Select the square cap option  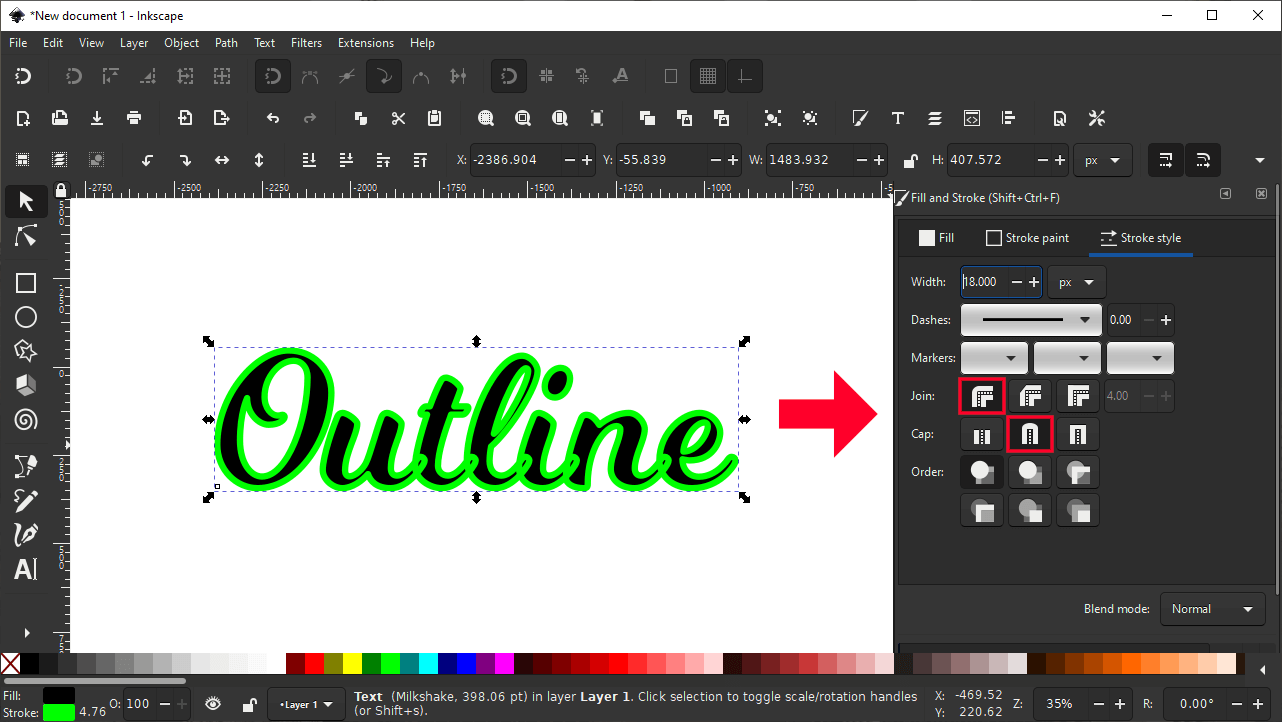[1078, 434]
